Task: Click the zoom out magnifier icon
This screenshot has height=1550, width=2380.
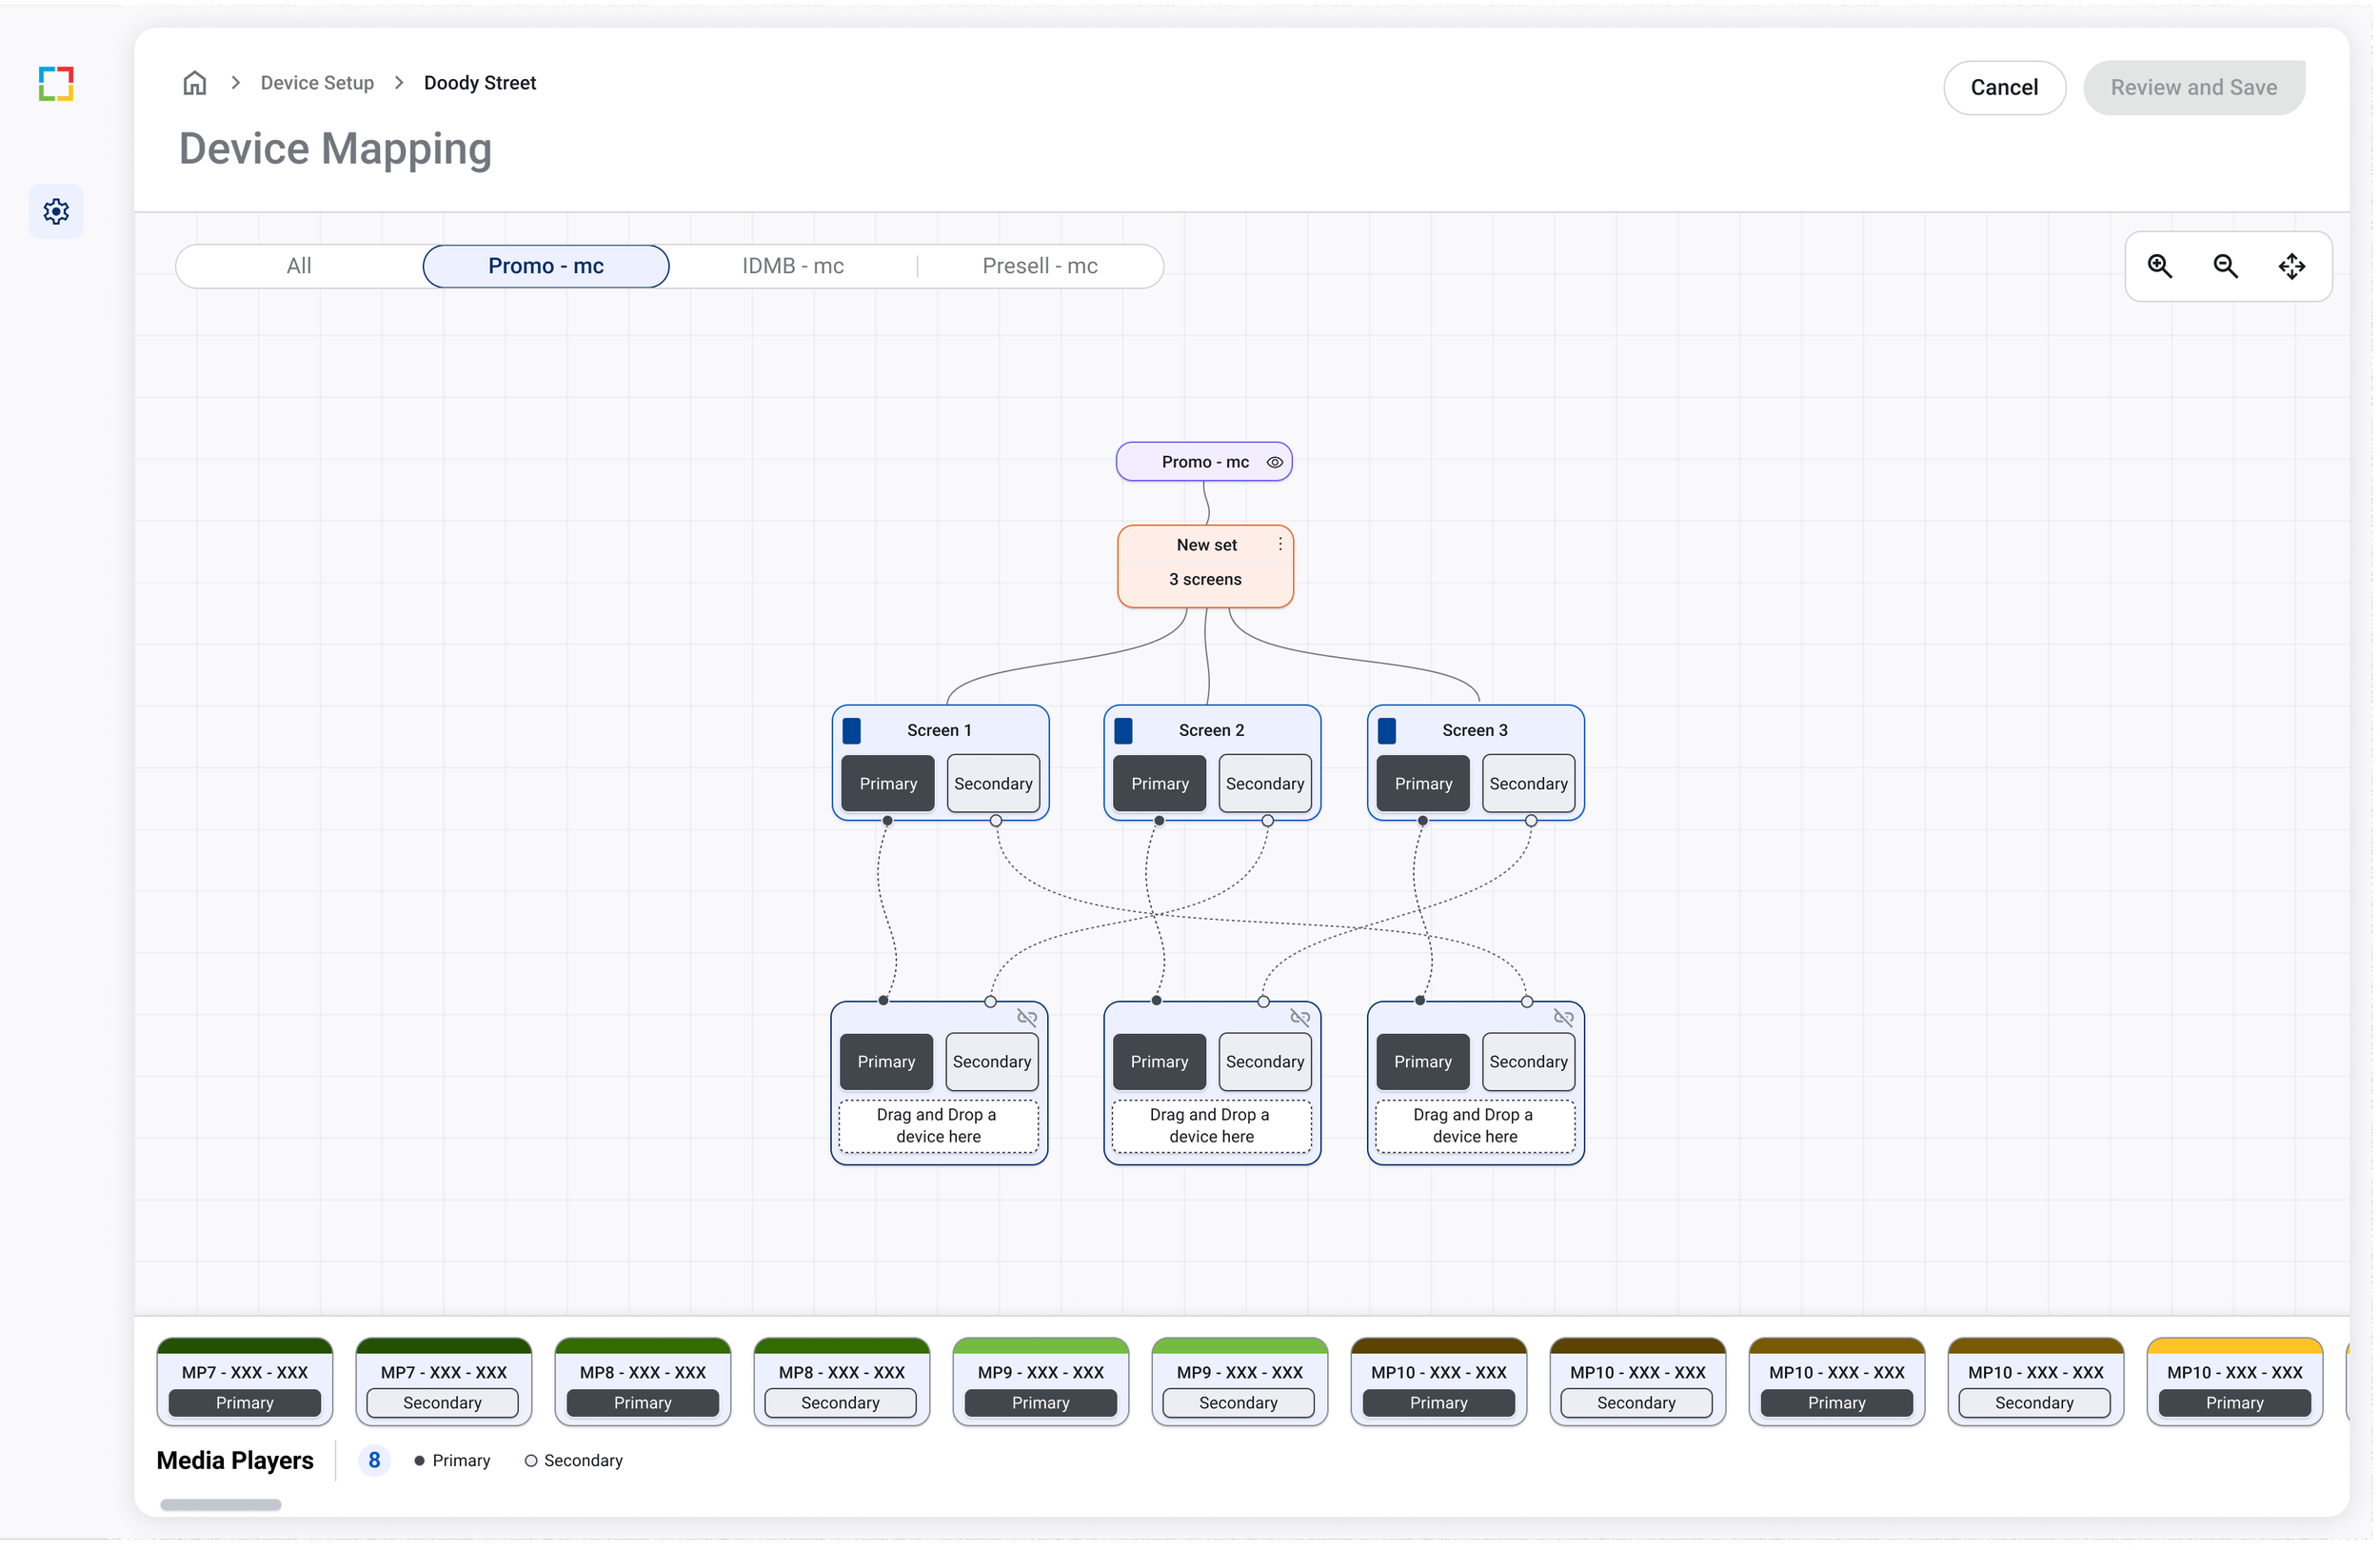Action: click(x=2225, y=266)
